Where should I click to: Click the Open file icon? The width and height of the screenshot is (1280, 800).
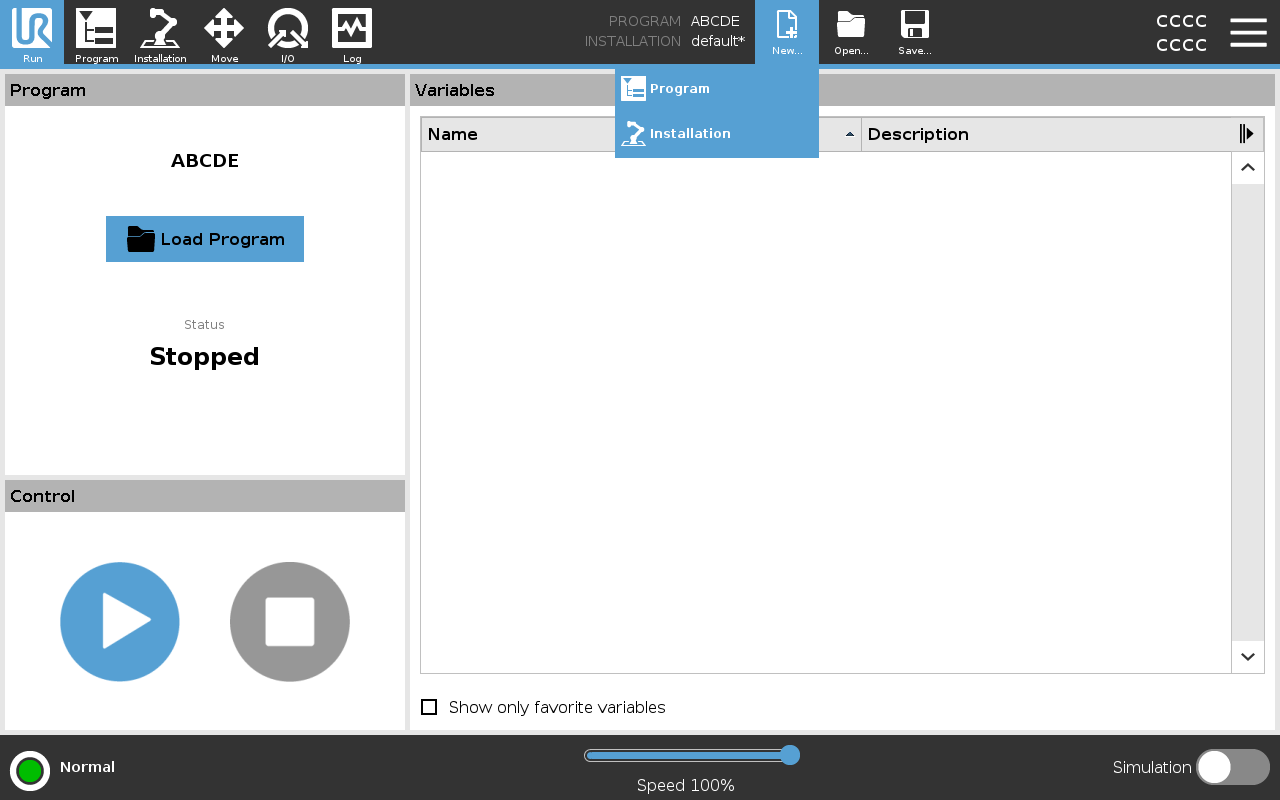[851, 32]
